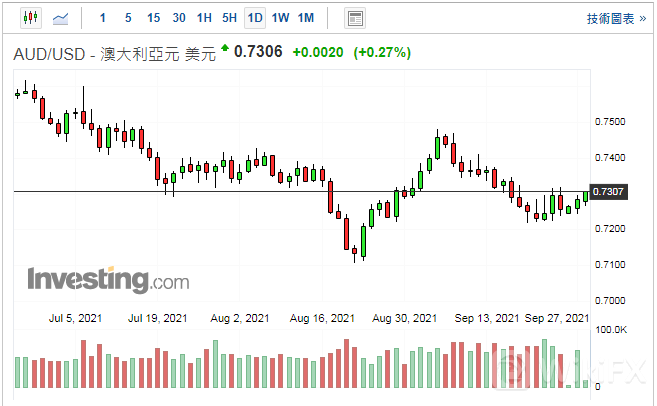Click the 0.7500 price axis label
Viewport: 657px width, 406px height.
(609, 122)
